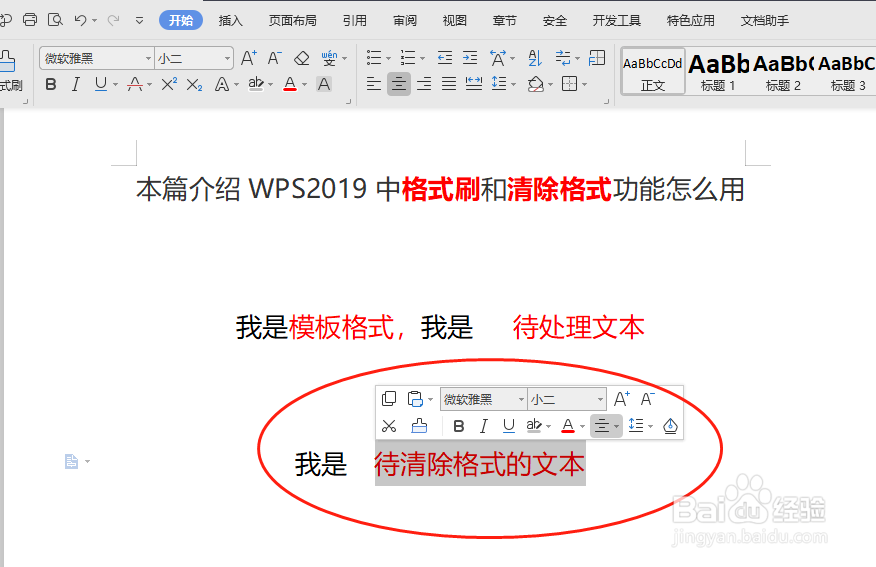Image resolution: width=876 pixels, height=567 pixels.
Task: Apply subscript formatting
Action: [194, 84]
